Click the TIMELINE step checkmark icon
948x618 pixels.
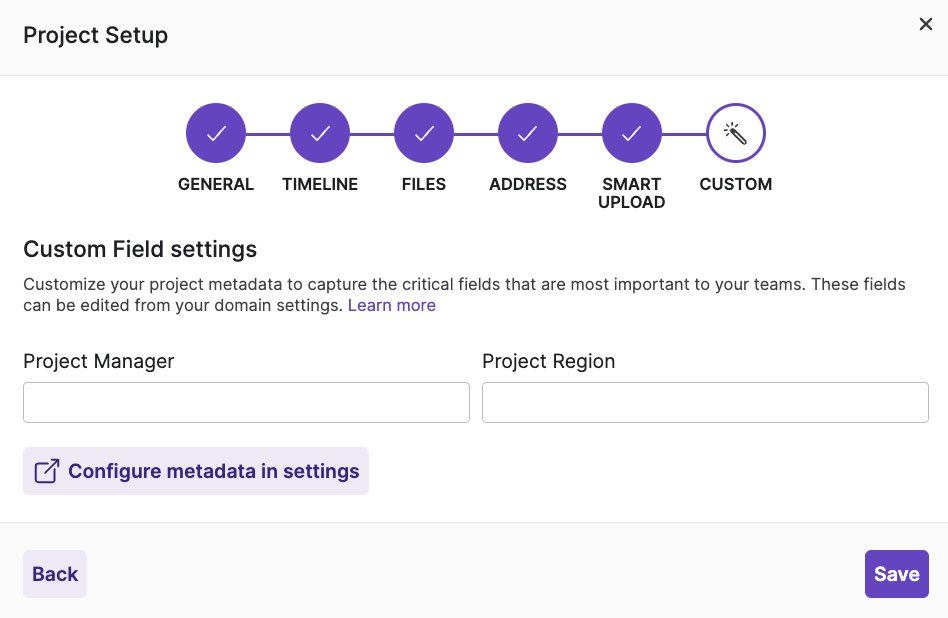pos(320,132)
